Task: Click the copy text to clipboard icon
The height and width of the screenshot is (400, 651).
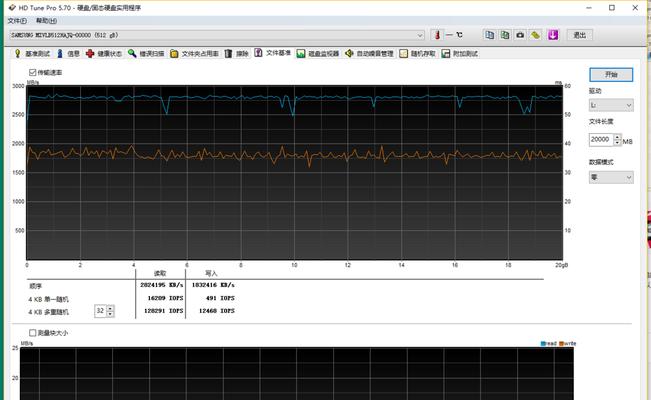Action: (x=490, y=35)
